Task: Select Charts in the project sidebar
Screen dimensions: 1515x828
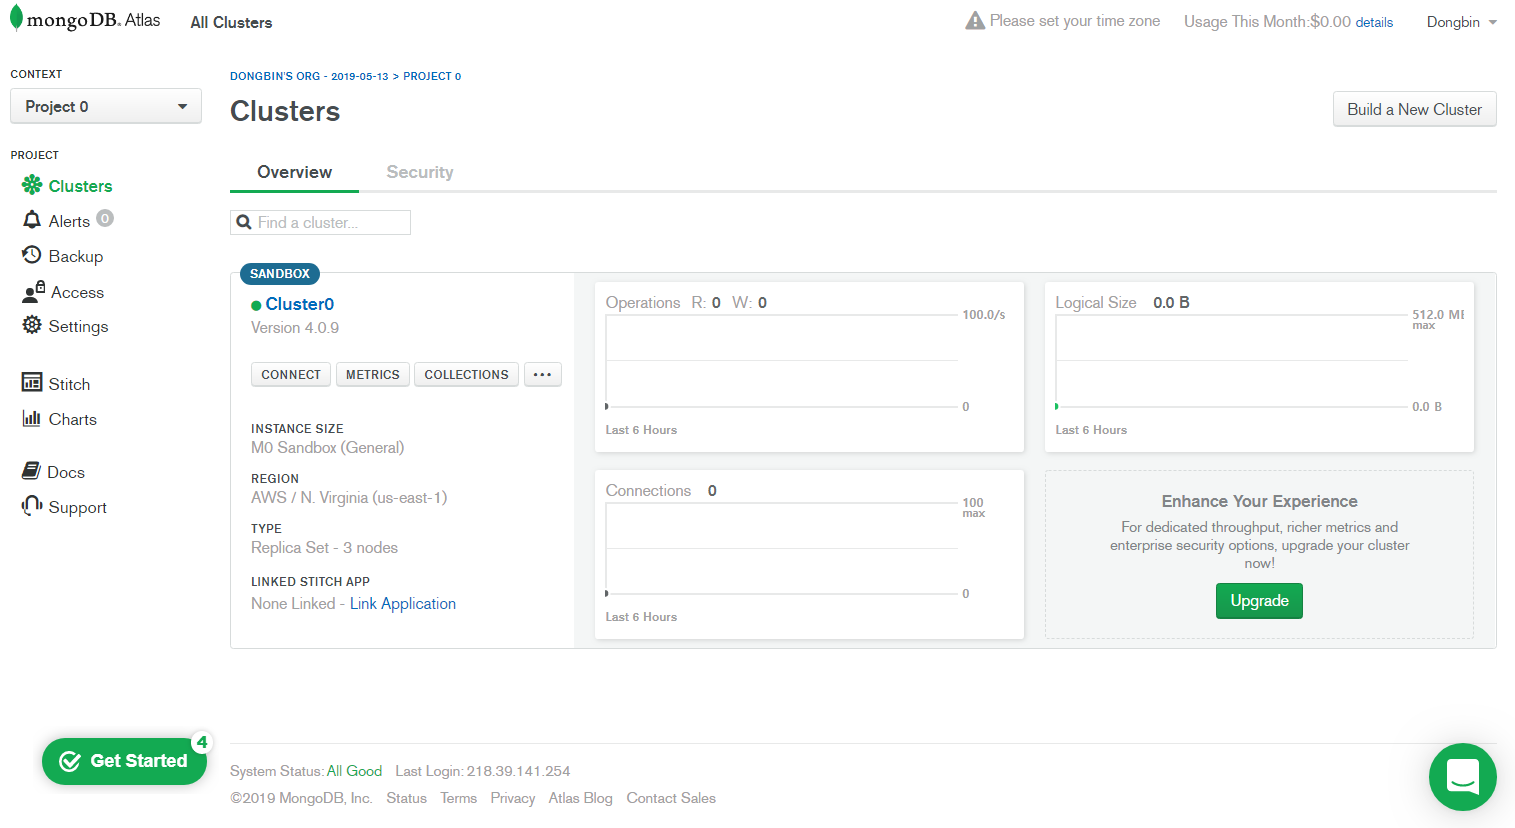Action: [73, 419]
